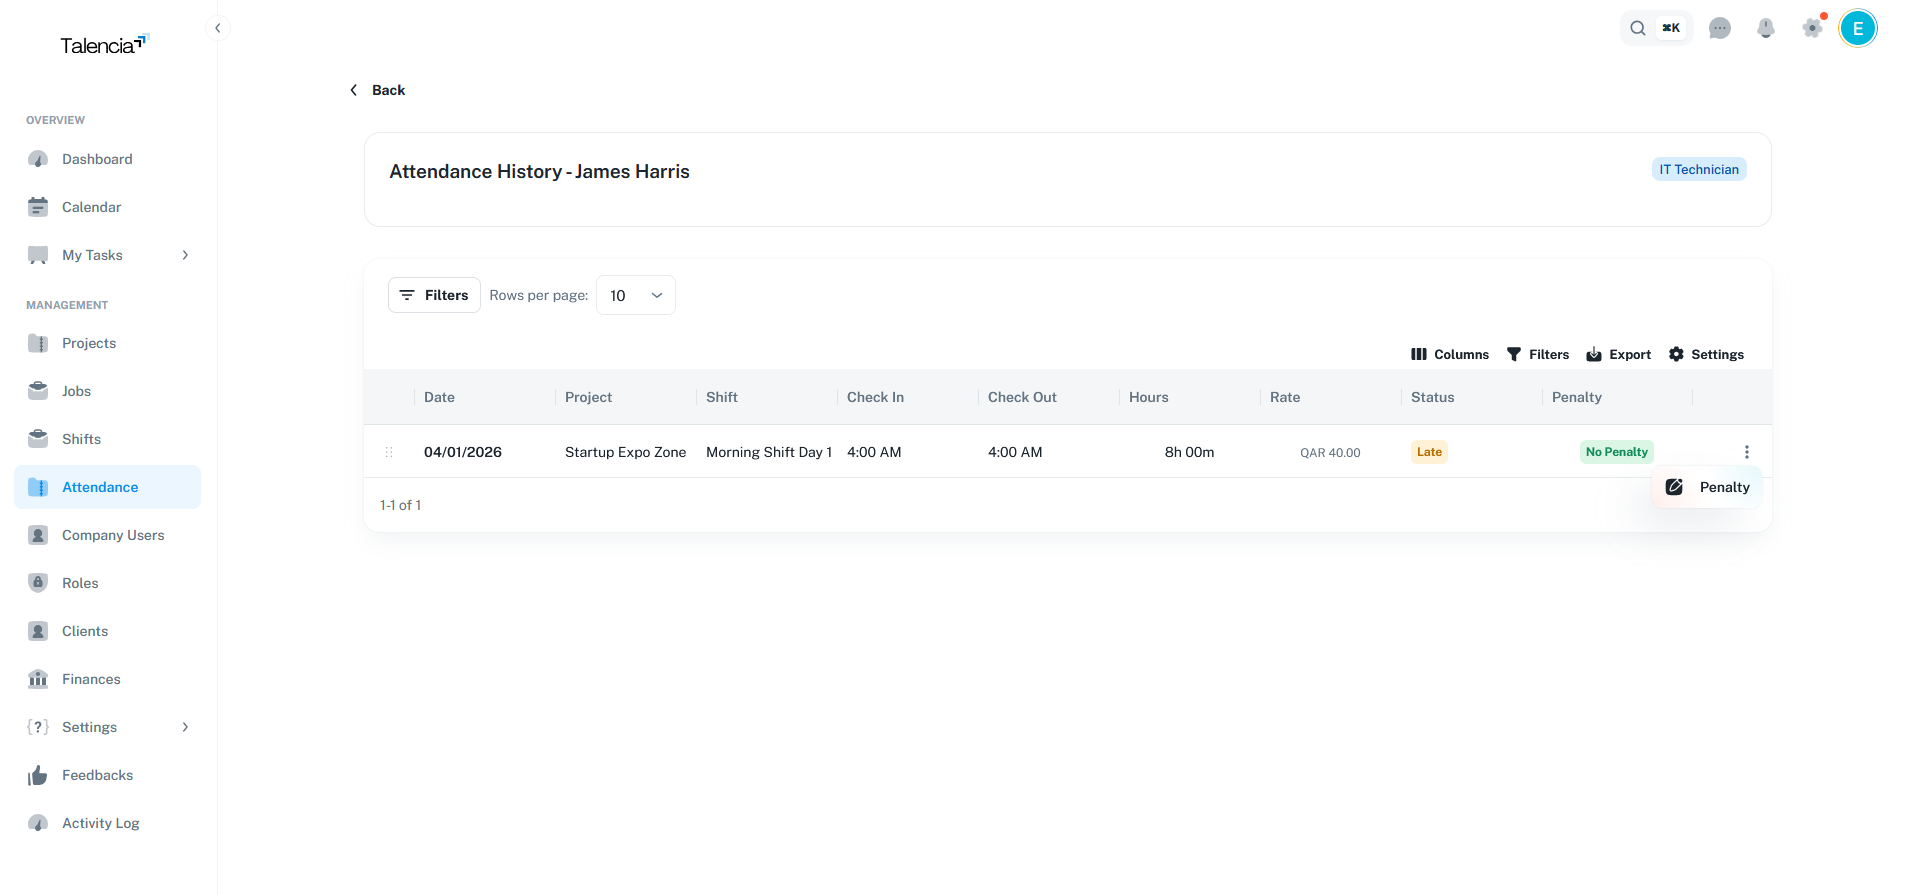Click the 04/01/2026 date cell
Viewport: 1906px width, 895px height.
[463, 452]
